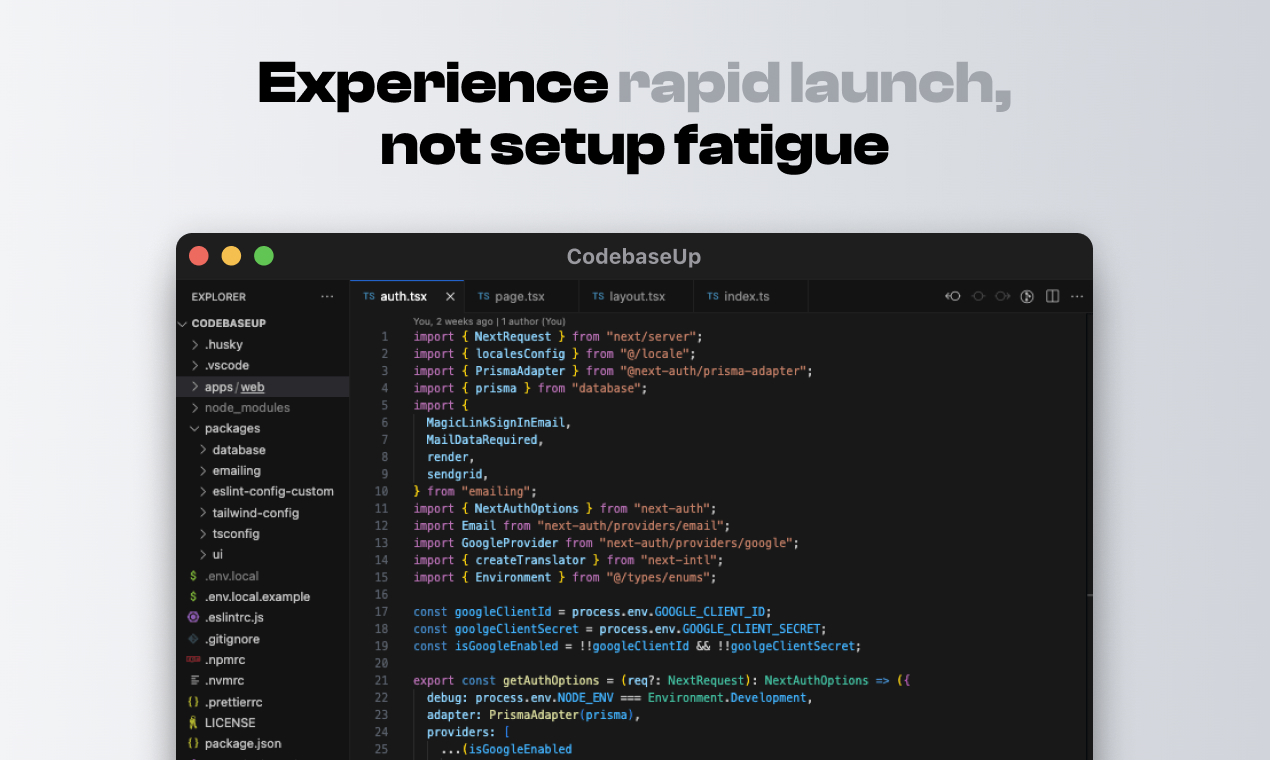
Task: Switch to the page.tsx tab
Action: tap(521, 296)
